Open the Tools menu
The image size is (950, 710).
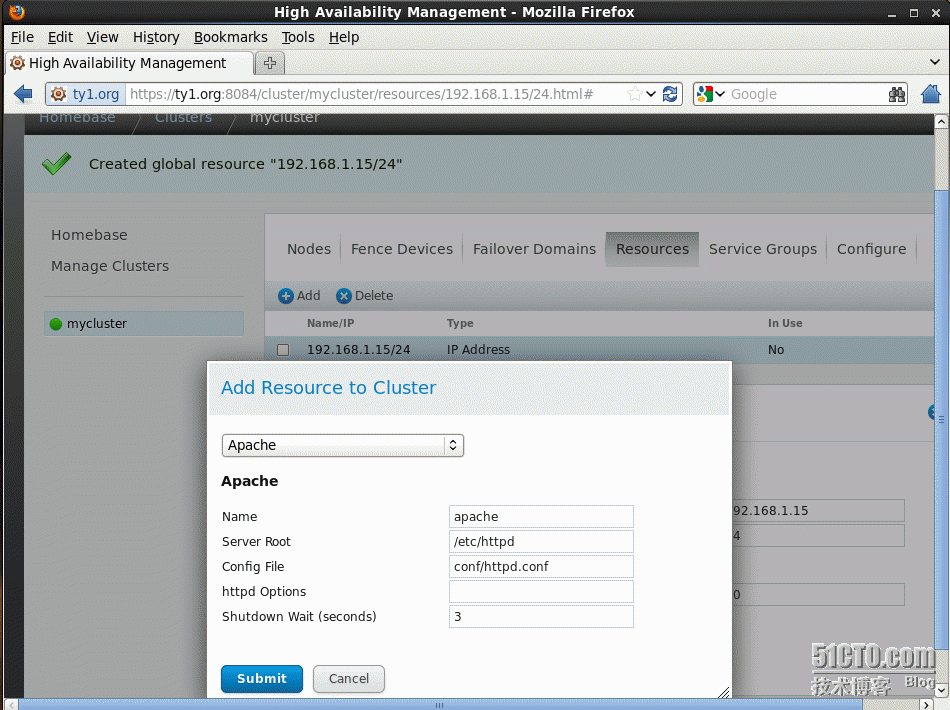(x=297, y=37)
